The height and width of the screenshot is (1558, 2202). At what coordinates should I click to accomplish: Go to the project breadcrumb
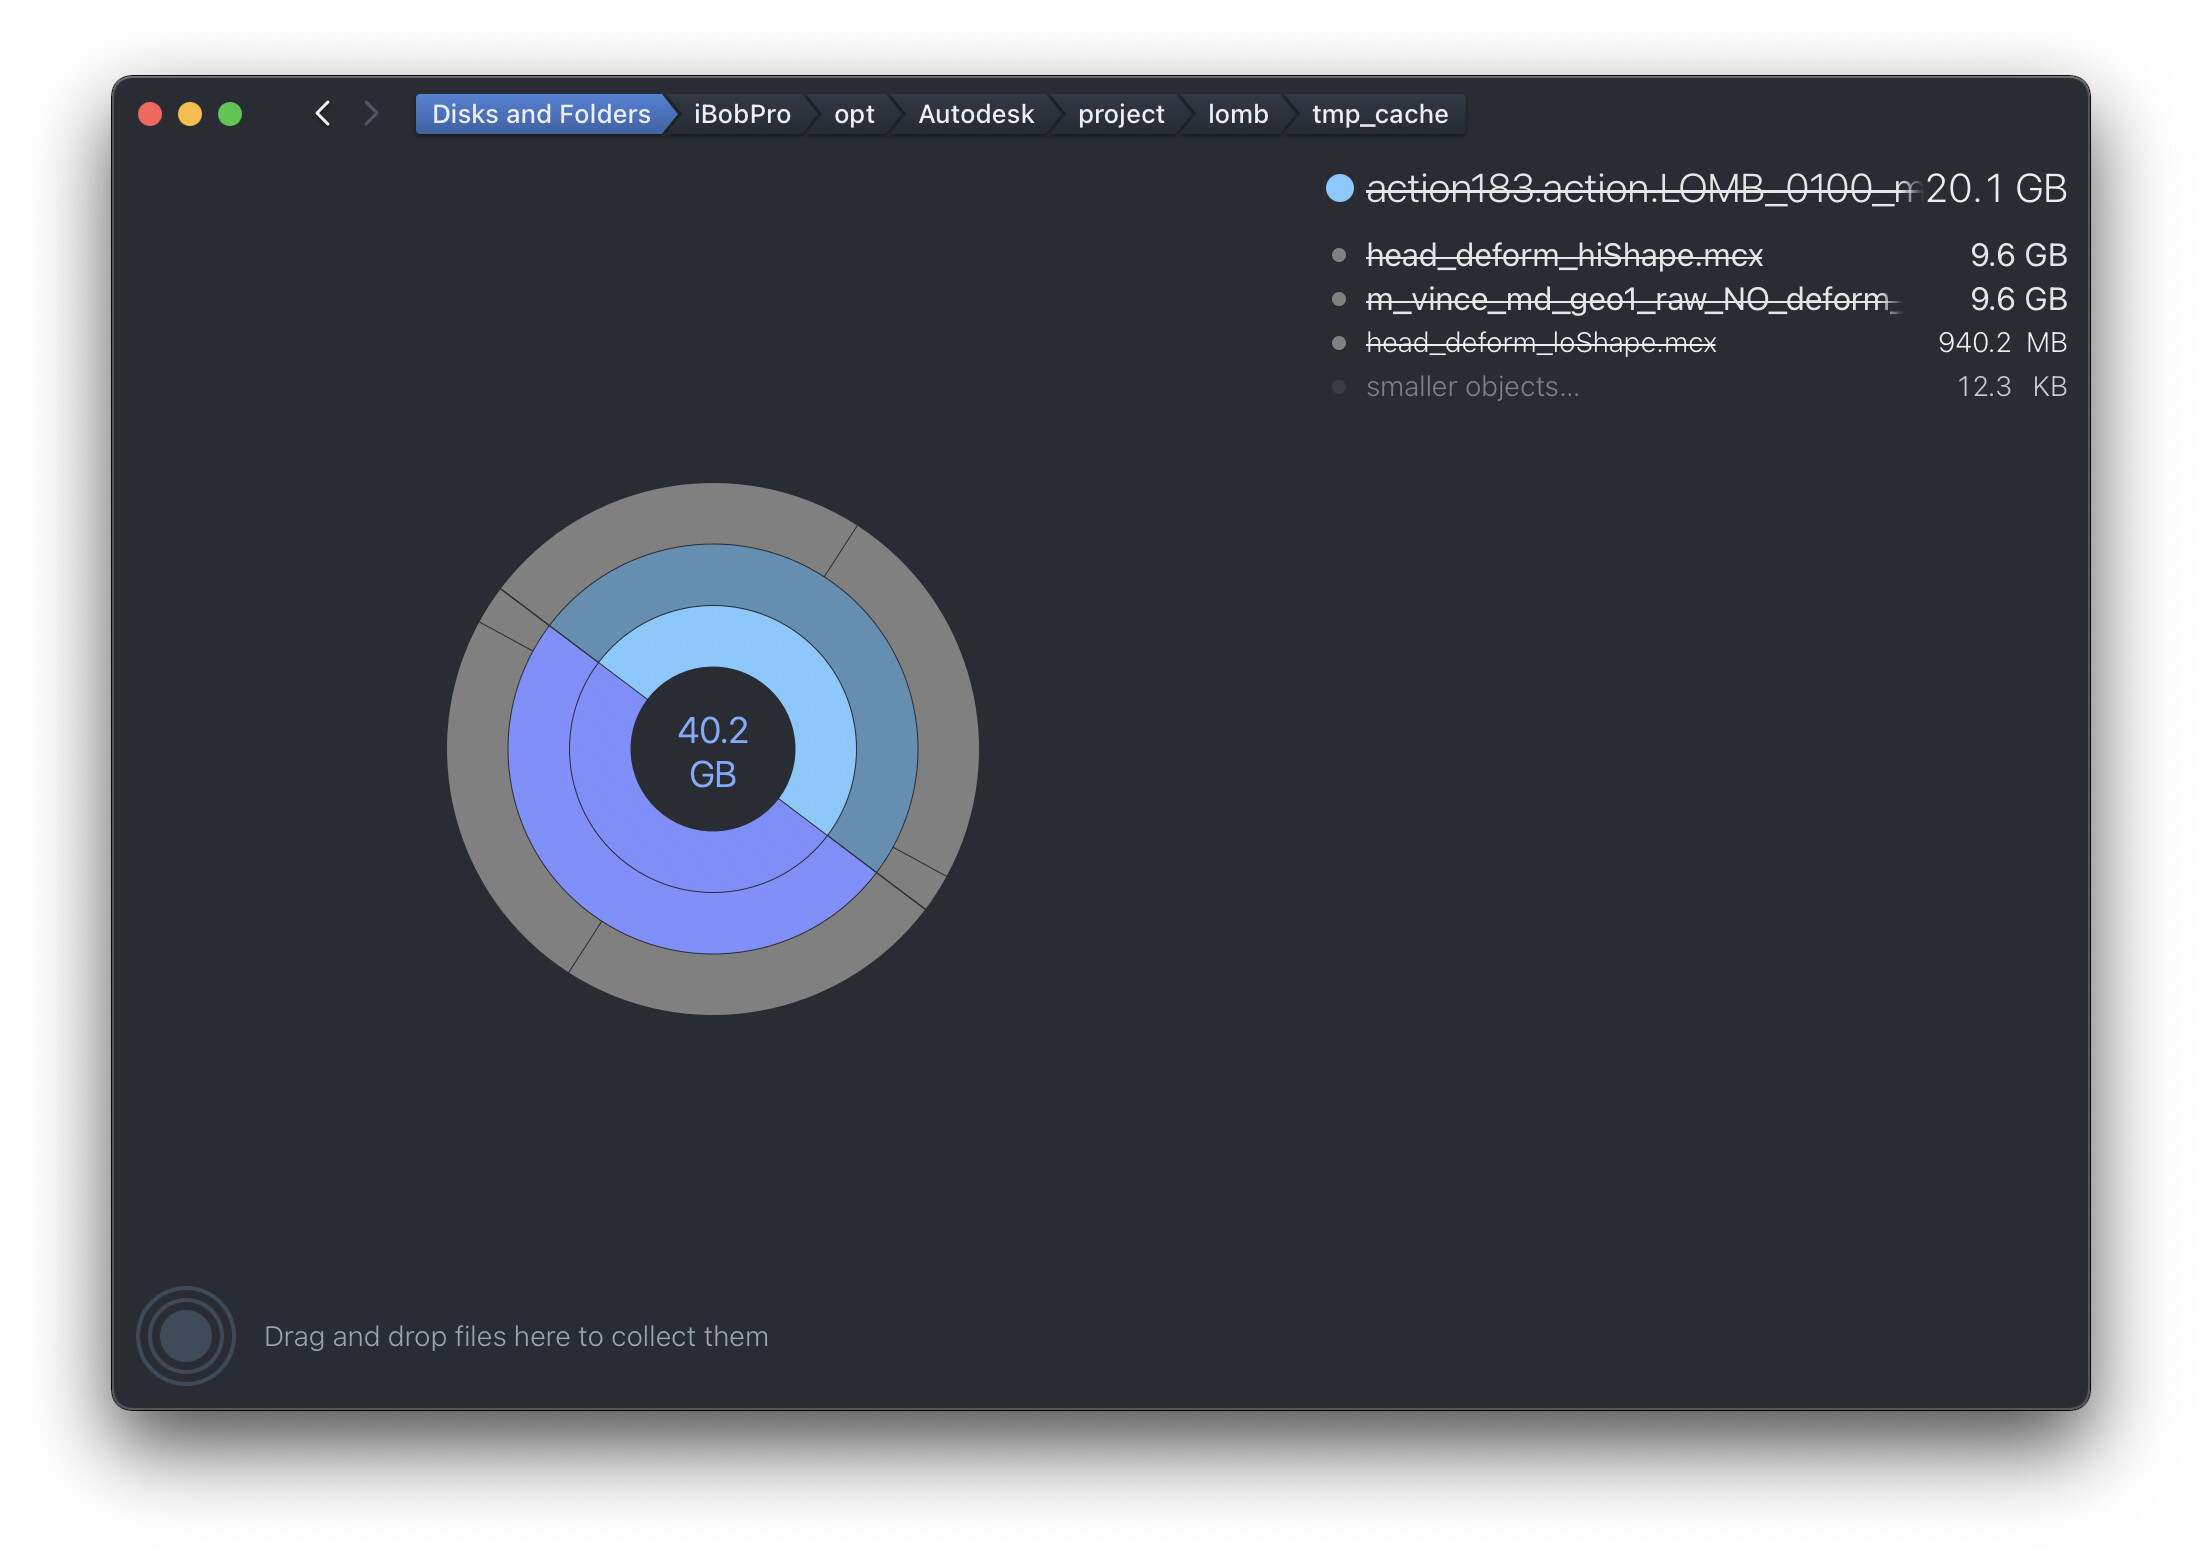pos(1120,114)
